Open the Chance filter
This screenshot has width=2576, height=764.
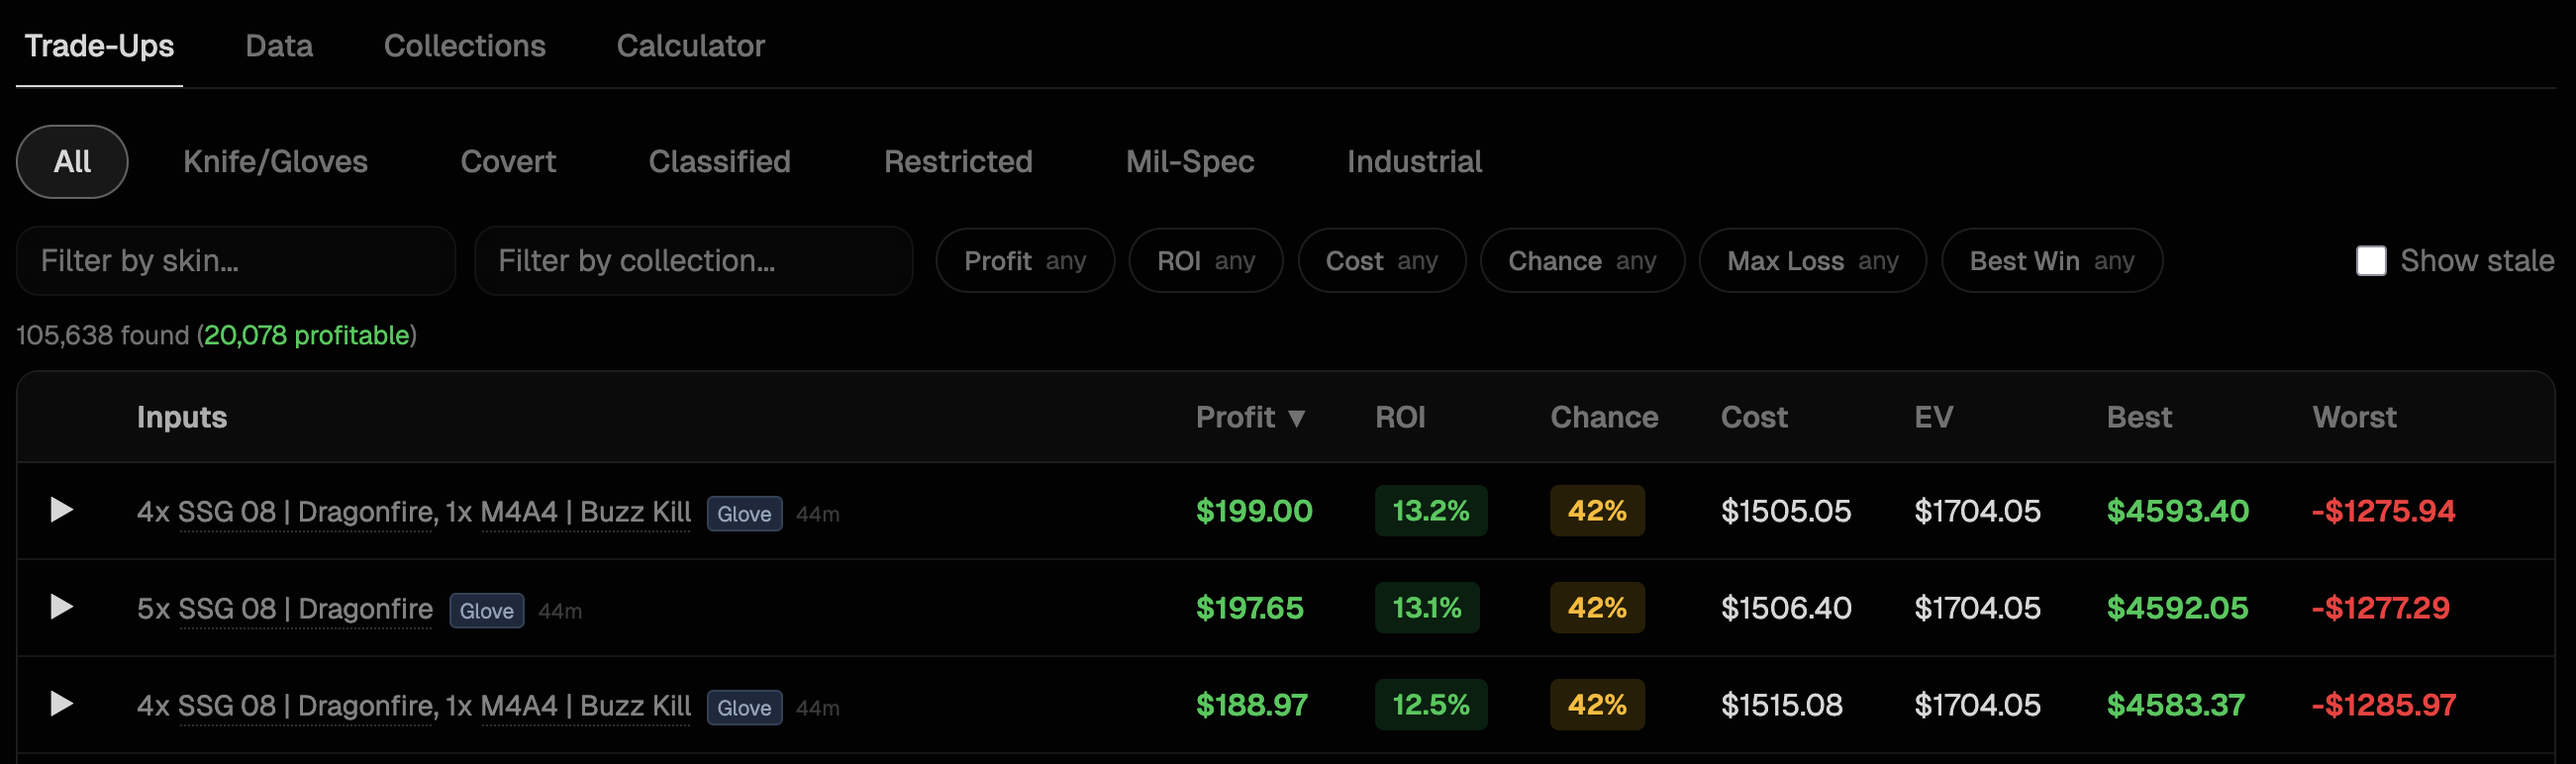click(1581, 260)
